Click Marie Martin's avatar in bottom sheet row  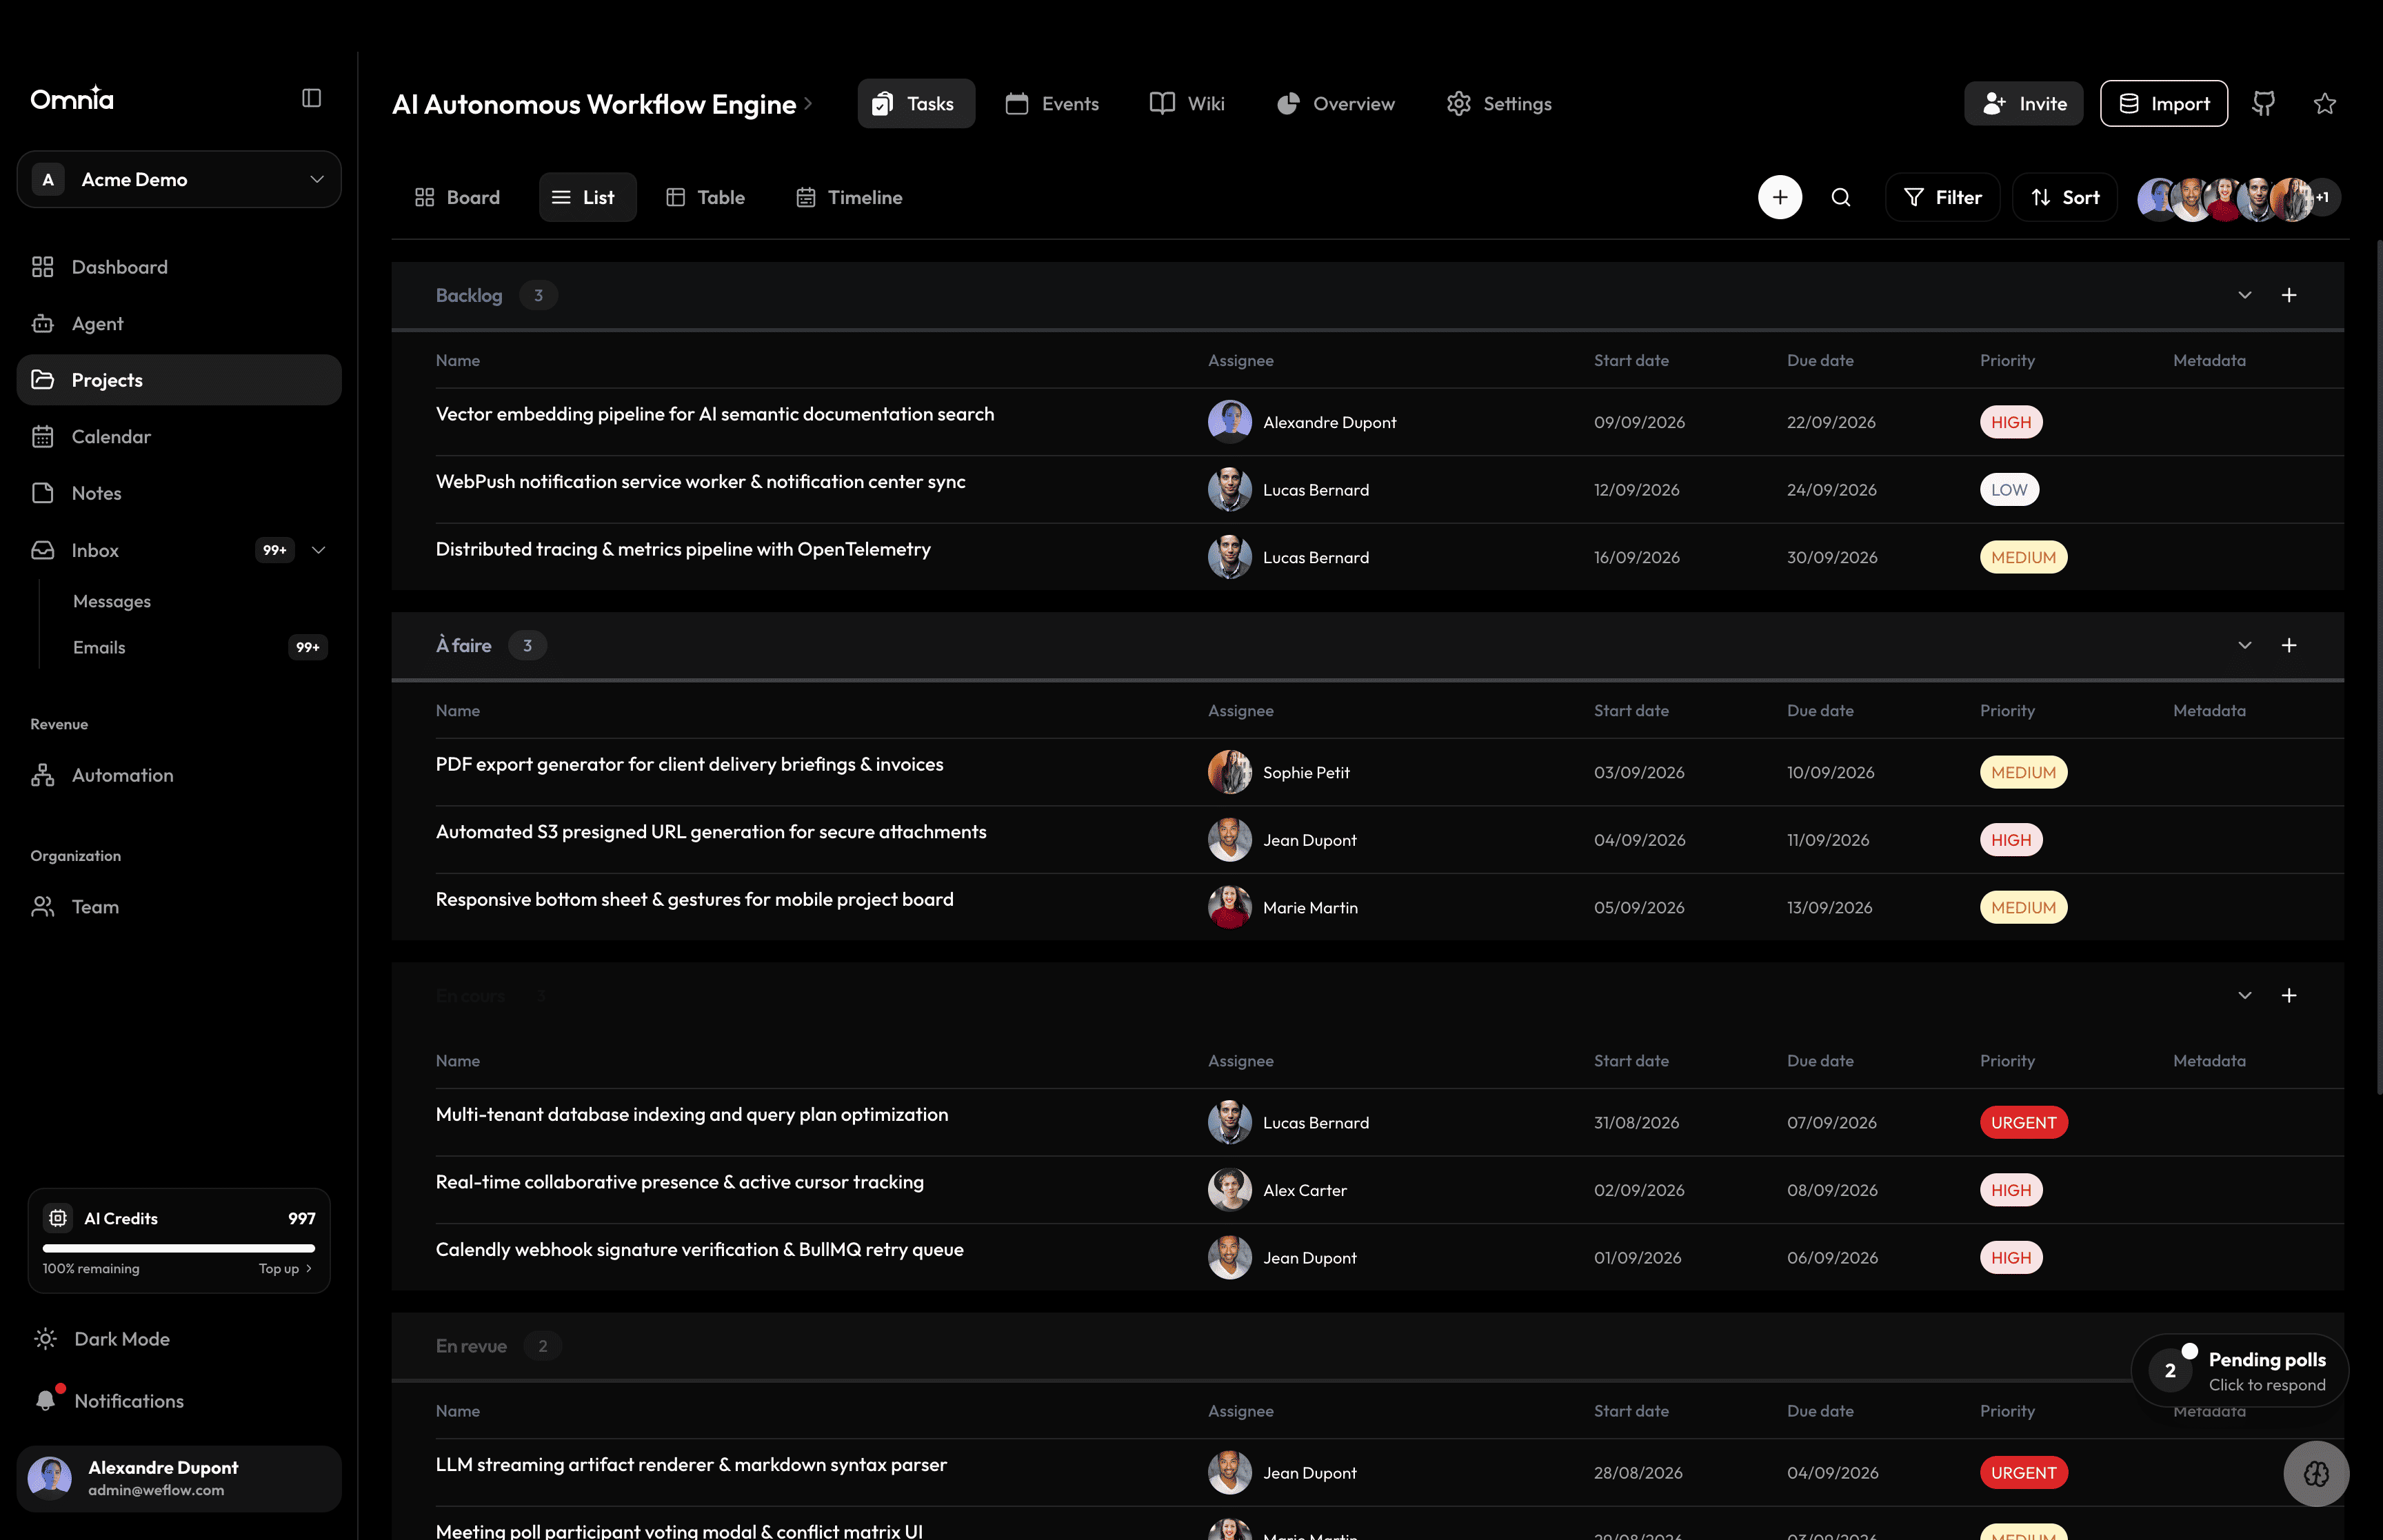[x=1229, y=907]
